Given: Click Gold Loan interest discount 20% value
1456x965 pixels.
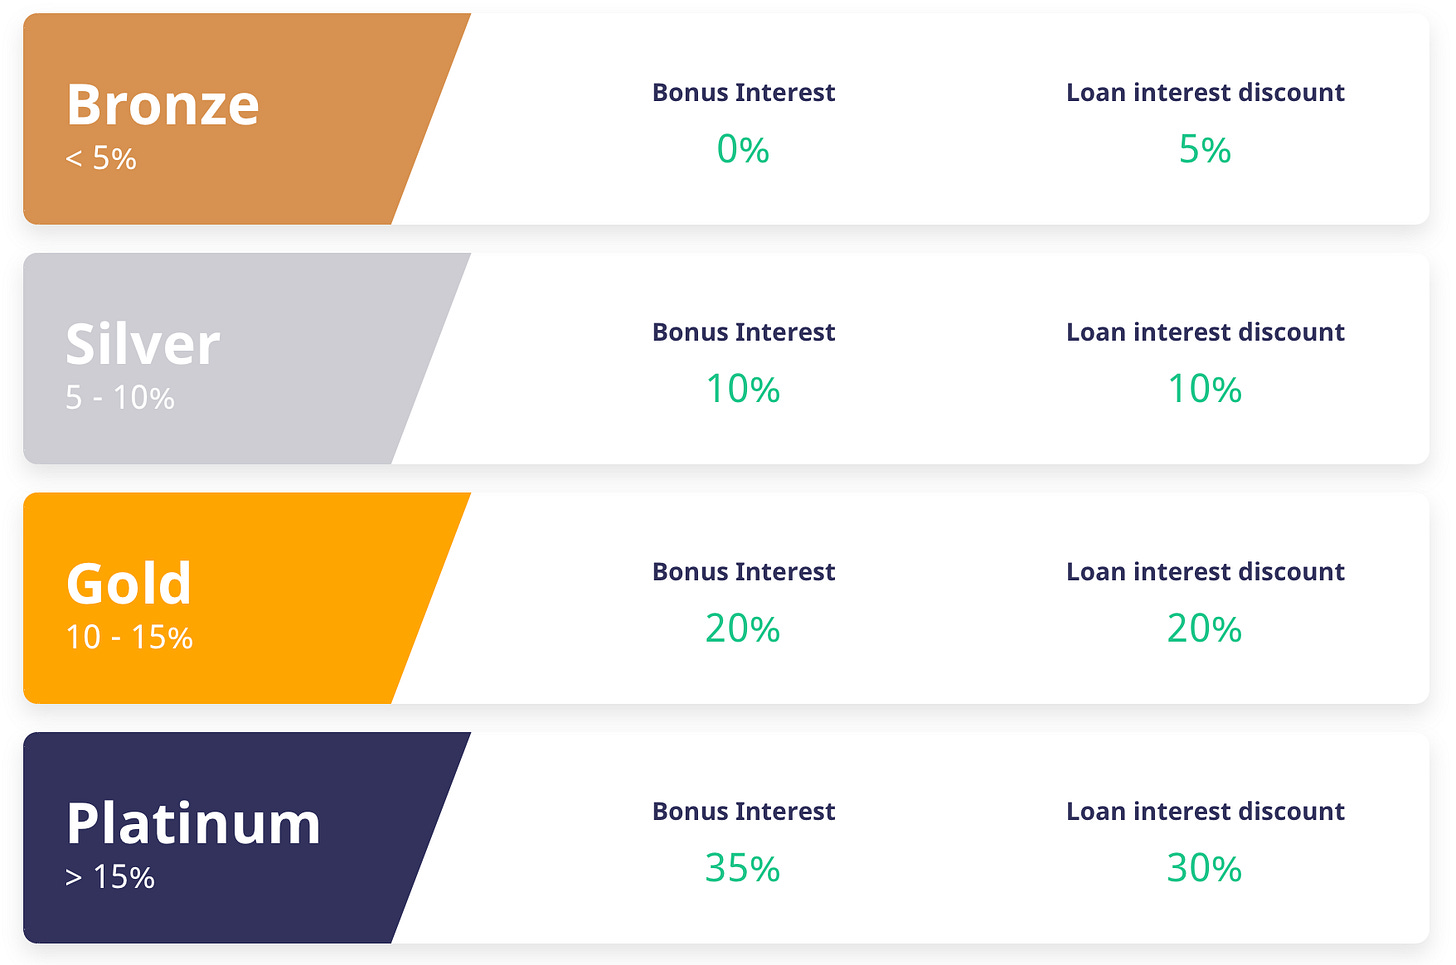Looking at the screenshot, I should (x=1205, y=629).
